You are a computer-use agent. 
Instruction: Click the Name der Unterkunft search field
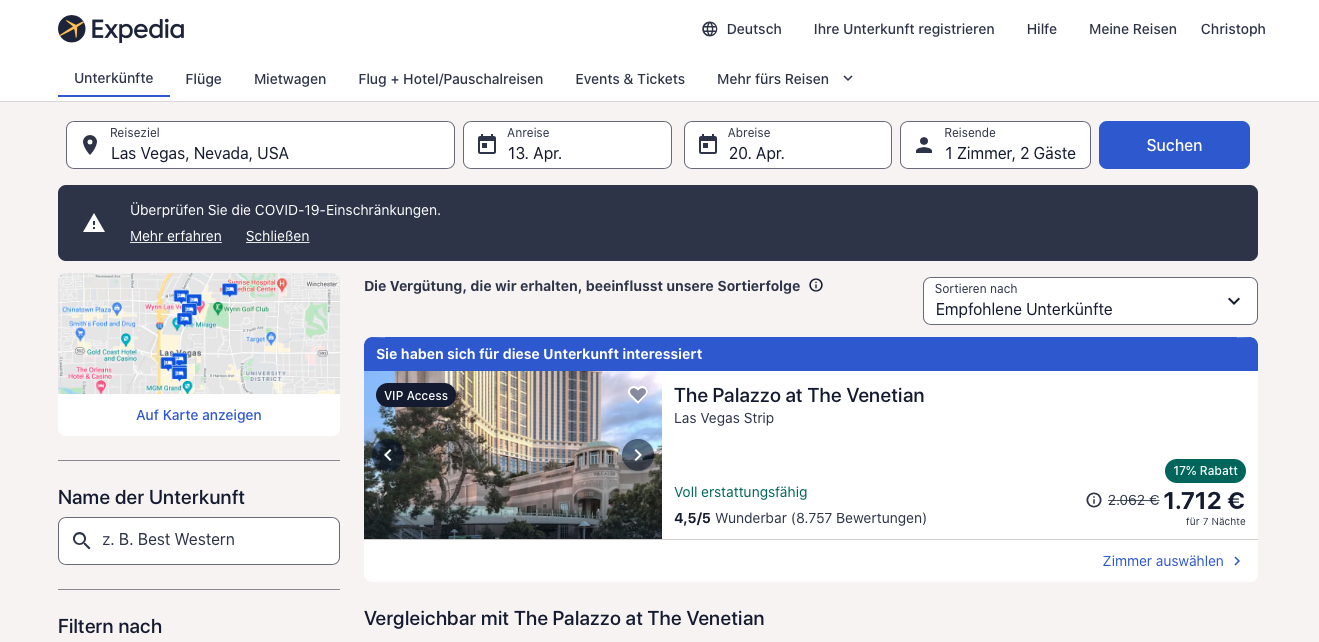point(199,541)
